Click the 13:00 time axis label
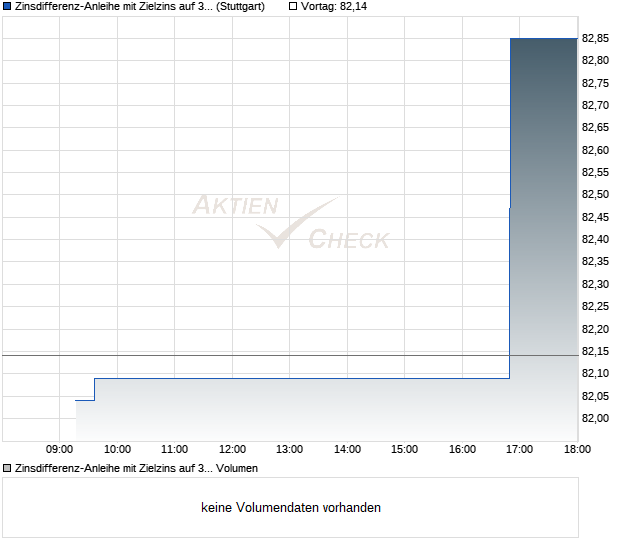 289,450
